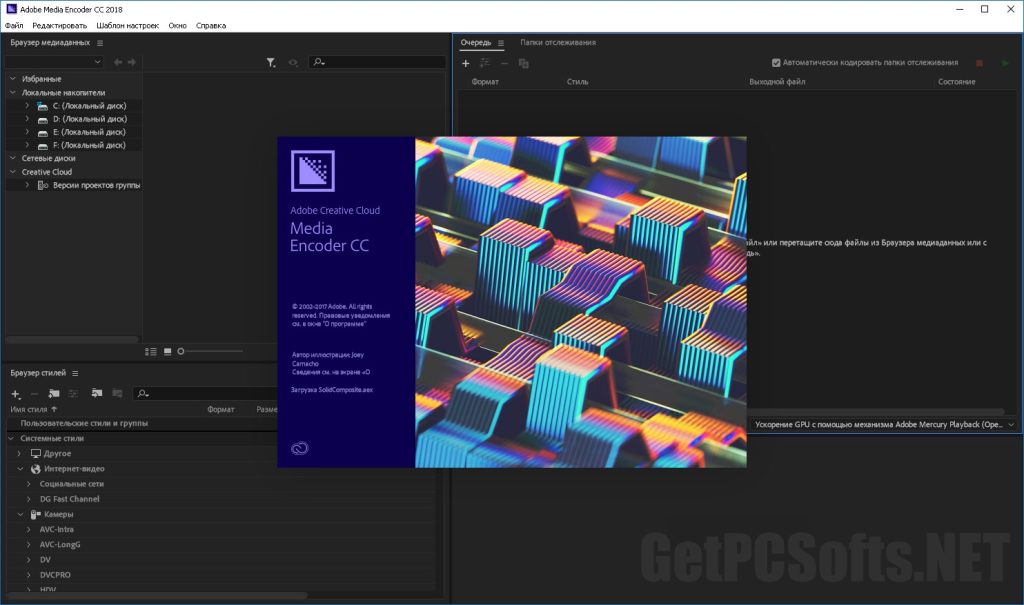Open the Очередь panel menu icon
Screen dimensions: 1024x605
point(501,43)
